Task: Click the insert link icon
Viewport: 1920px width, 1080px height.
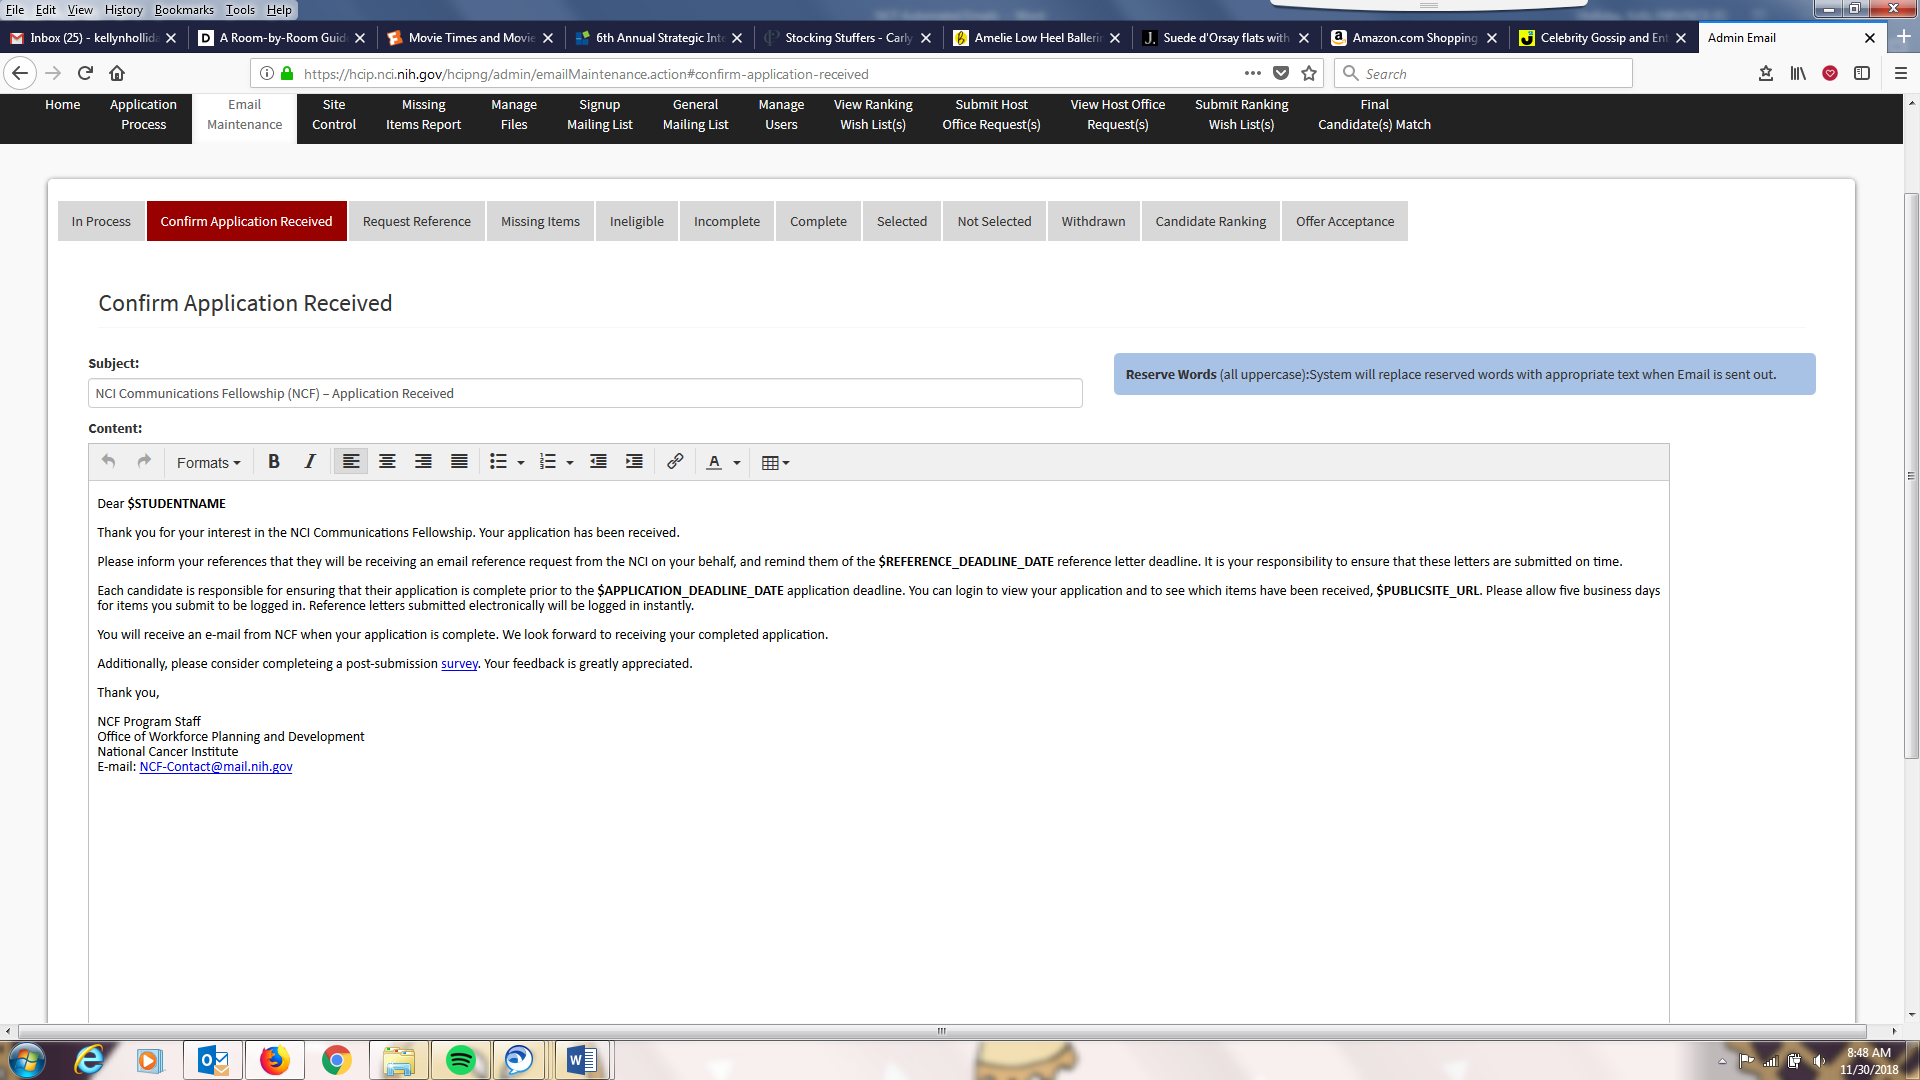Action: click(x=675, y=462)
